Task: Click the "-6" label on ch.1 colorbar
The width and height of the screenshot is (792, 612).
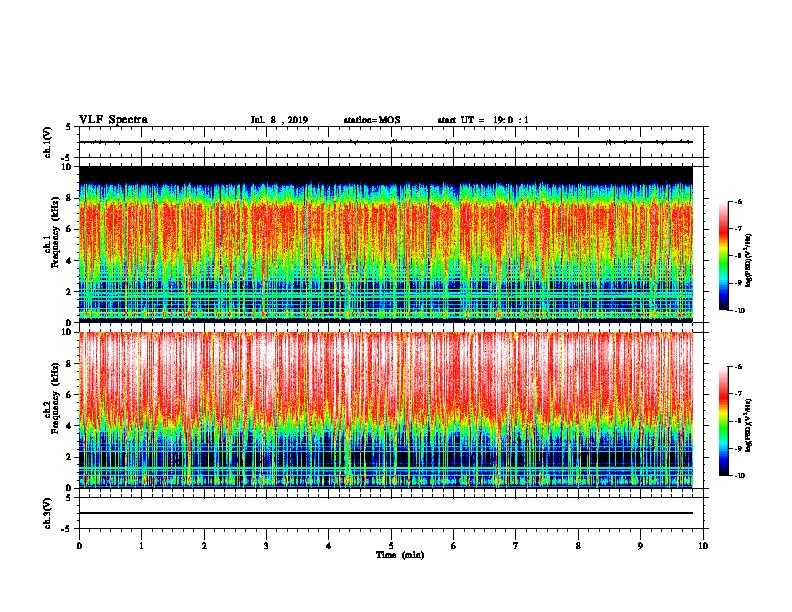Action: 738,202
